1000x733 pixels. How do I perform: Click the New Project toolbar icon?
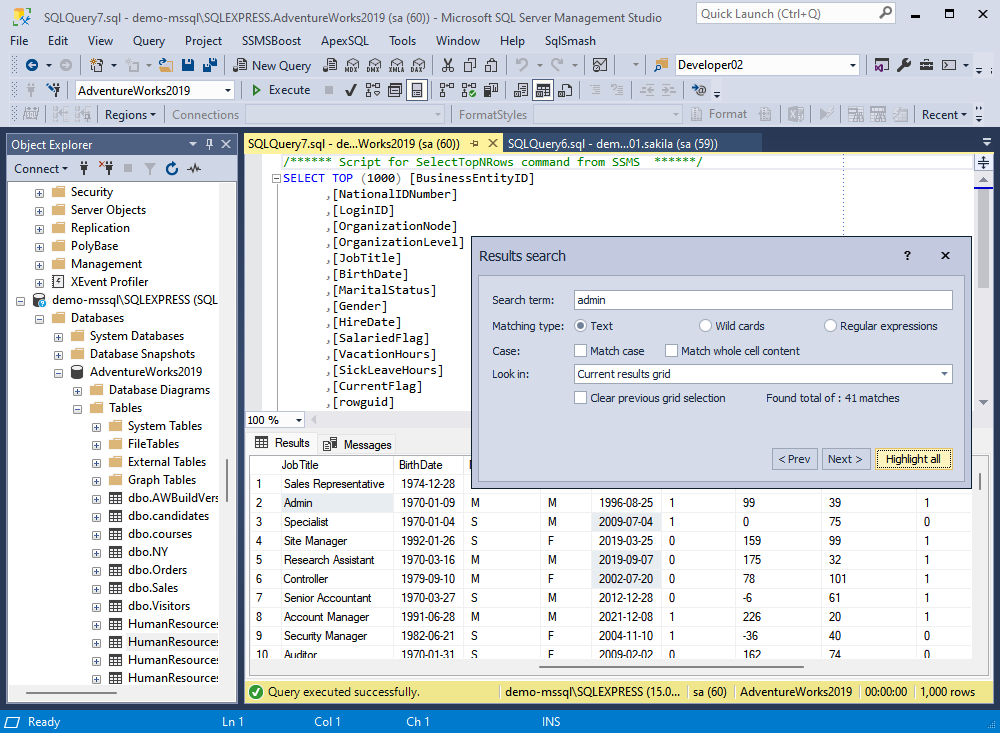coord(96,65)
